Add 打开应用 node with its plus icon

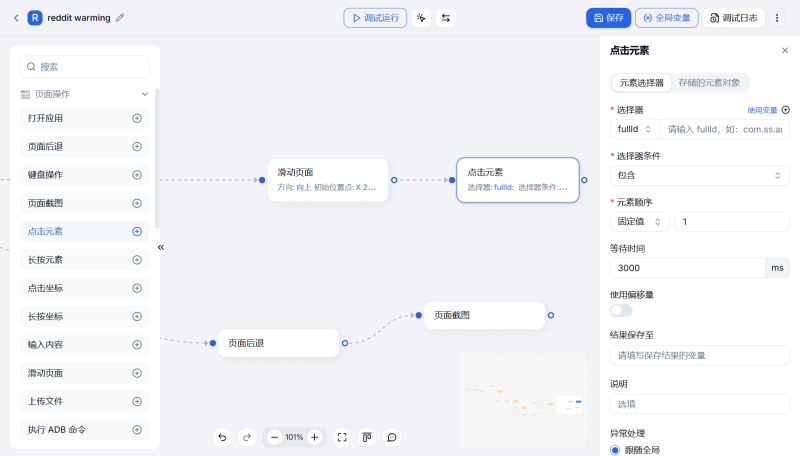click(x=137, y=118)
